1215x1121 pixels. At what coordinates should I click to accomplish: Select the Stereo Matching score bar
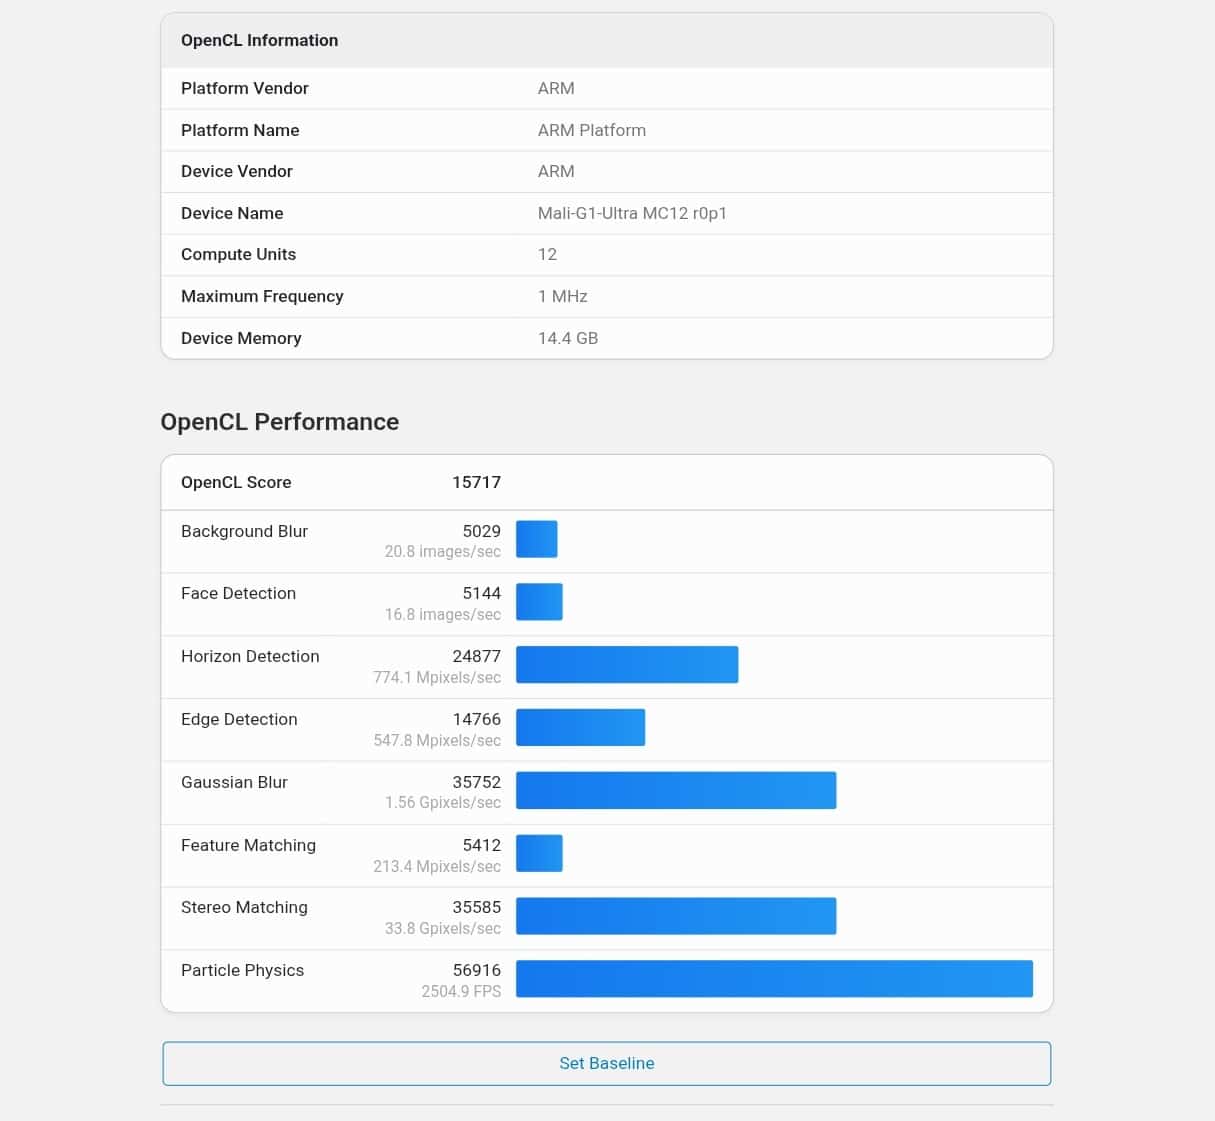(676, 916)
